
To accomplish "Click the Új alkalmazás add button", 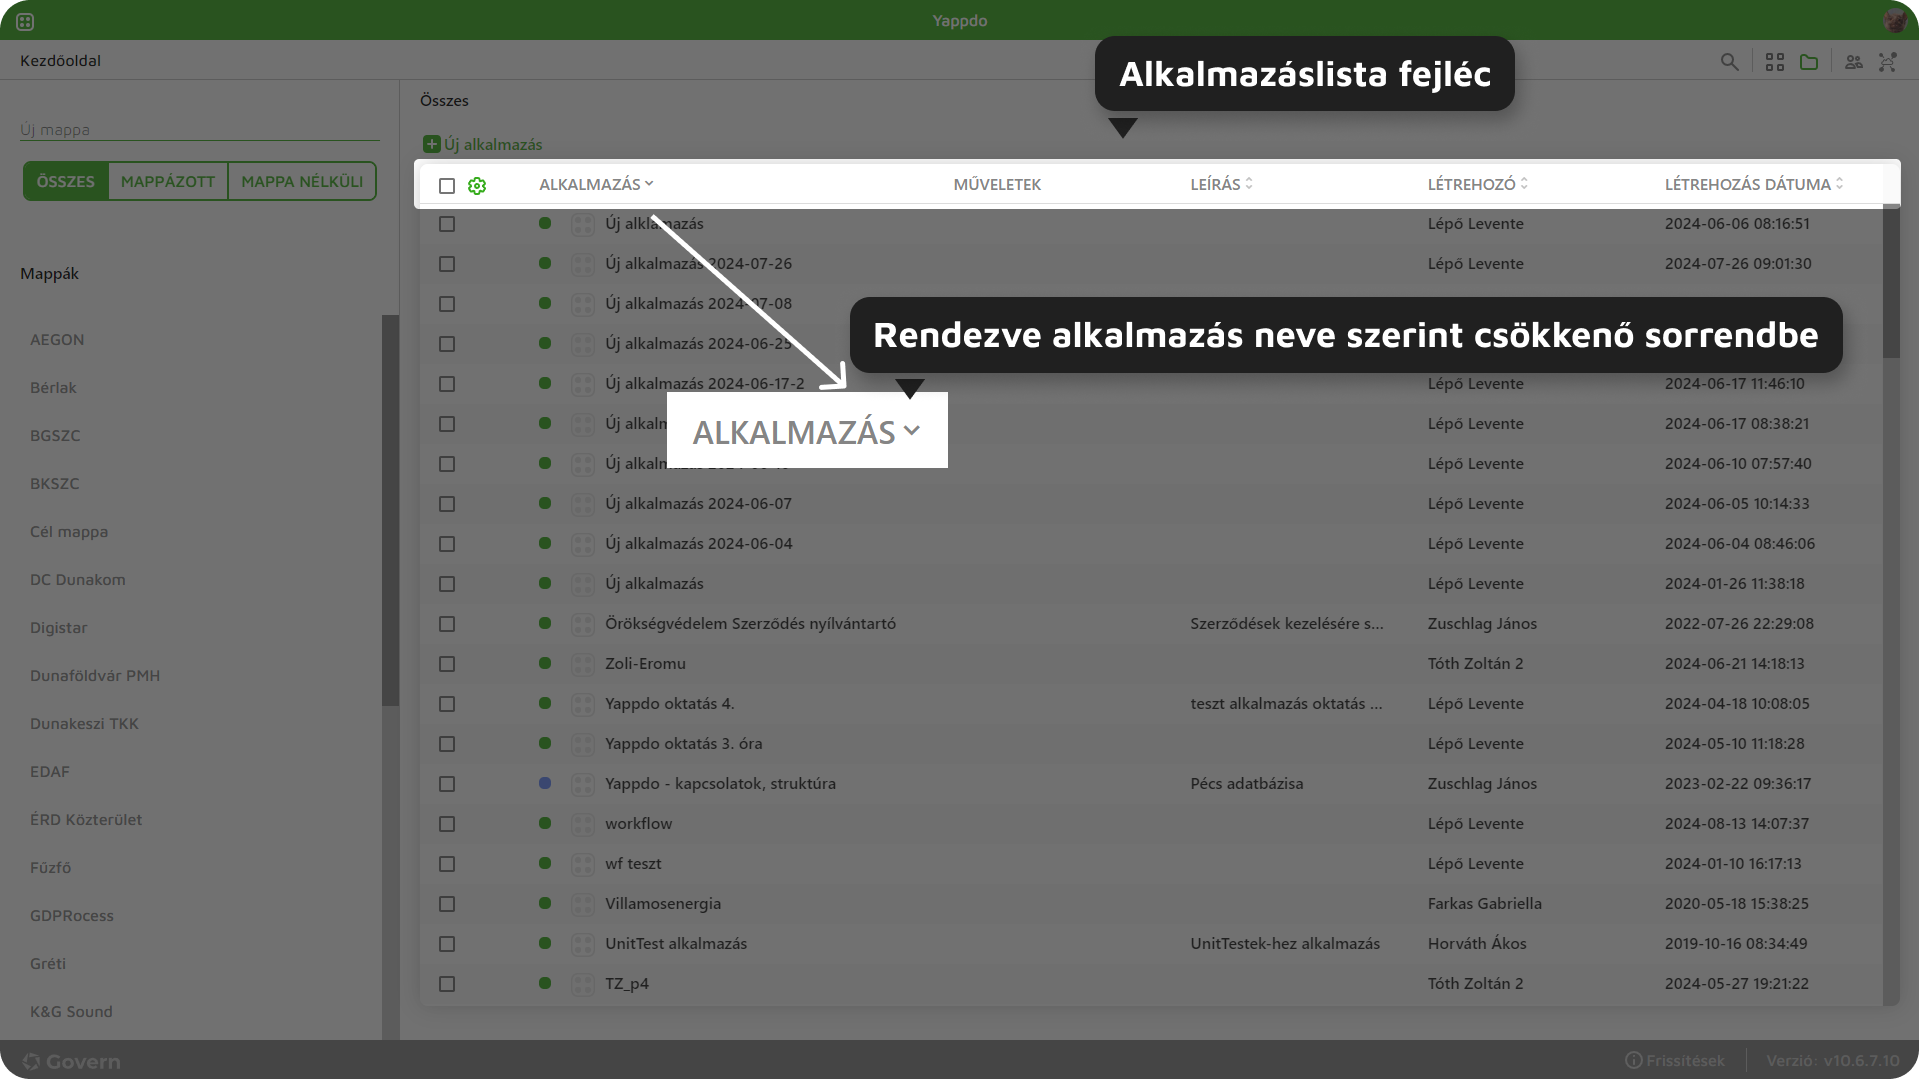I will pos(482,144).
